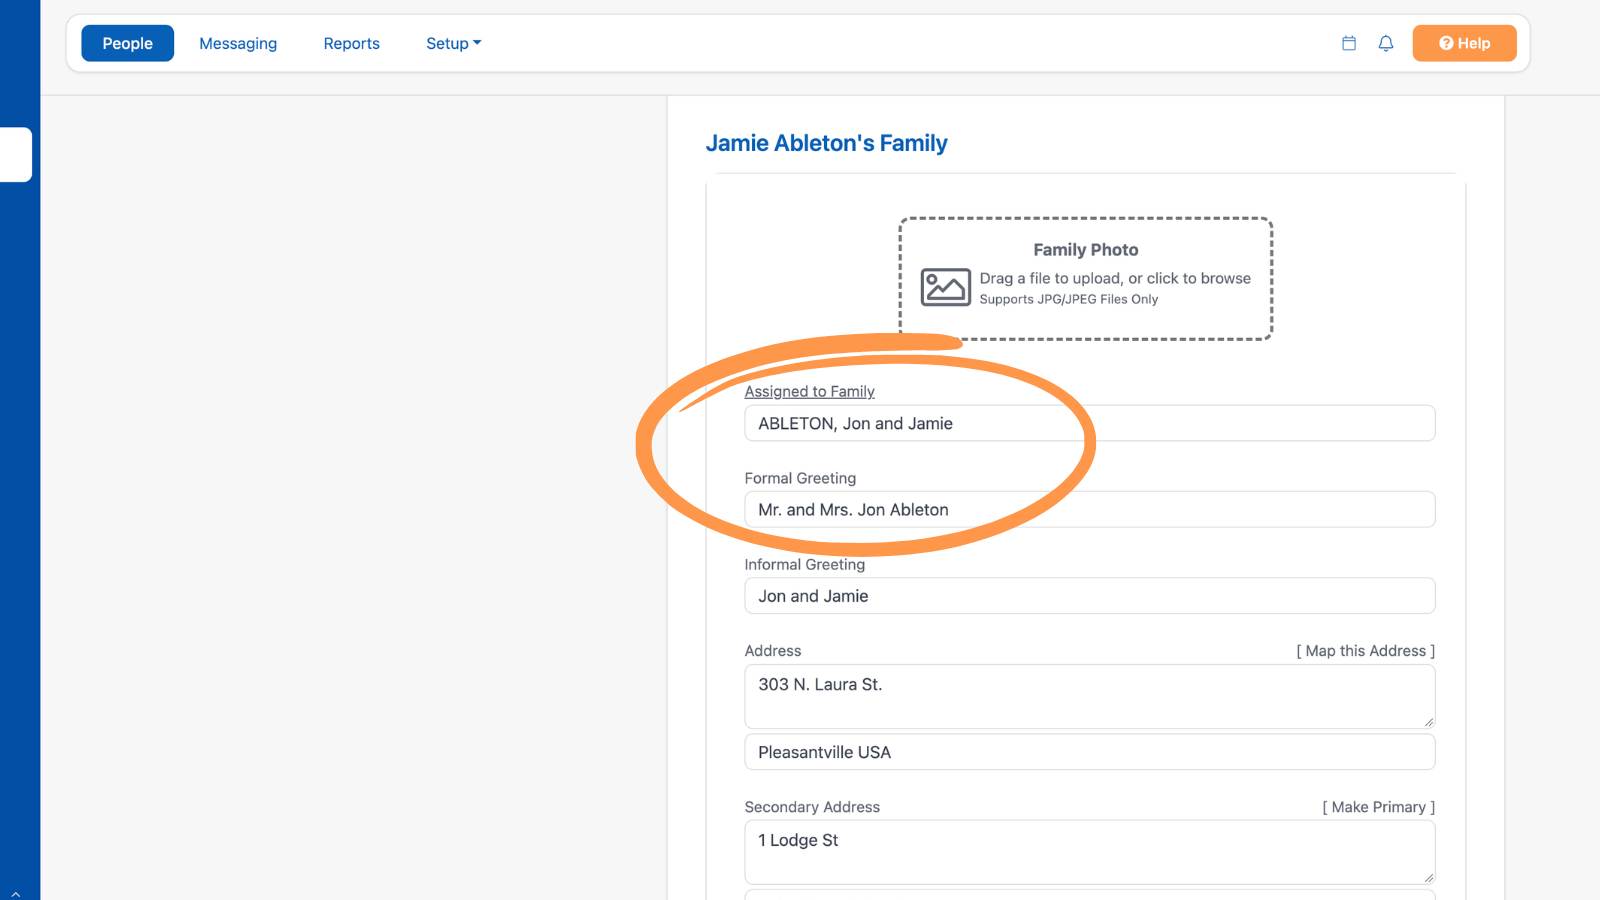The width and height of the screenshot is (1600, 900).
Task: Click the Informal Greeting text field
Action: pyautogui.click(x=1090, y=596)
